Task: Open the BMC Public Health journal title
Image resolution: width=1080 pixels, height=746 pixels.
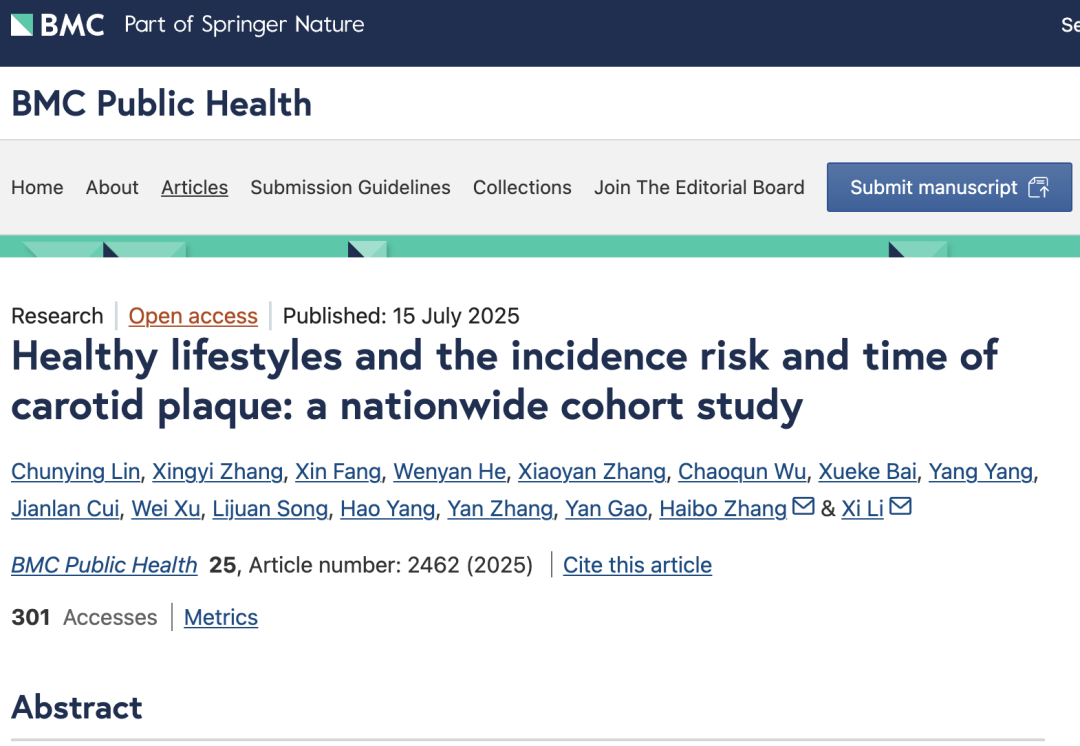Action: pyautogui.click(x=161, y=103)
